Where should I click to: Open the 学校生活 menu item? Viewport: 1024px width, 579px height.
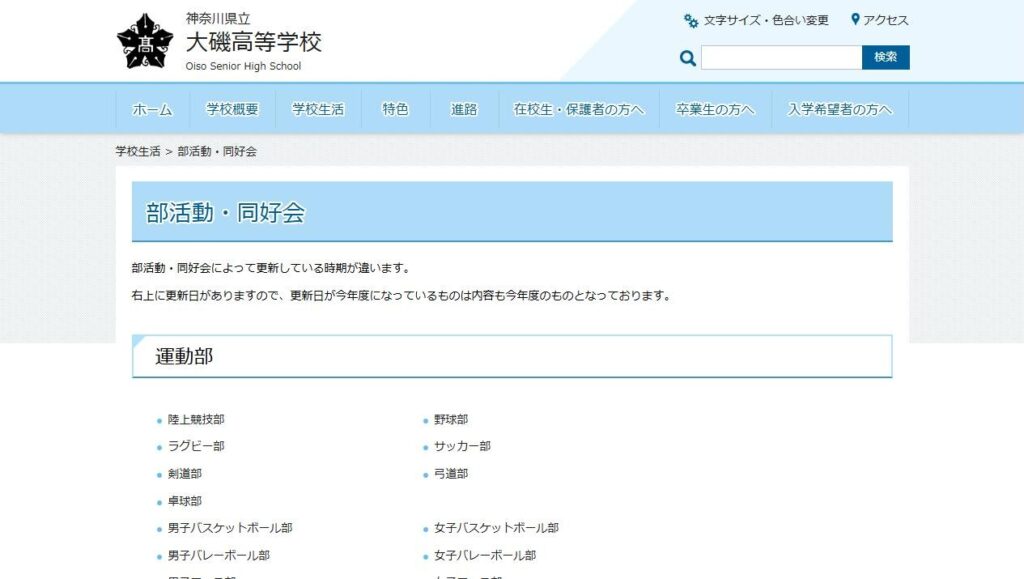pyautogui.click(x=318, y=110)
